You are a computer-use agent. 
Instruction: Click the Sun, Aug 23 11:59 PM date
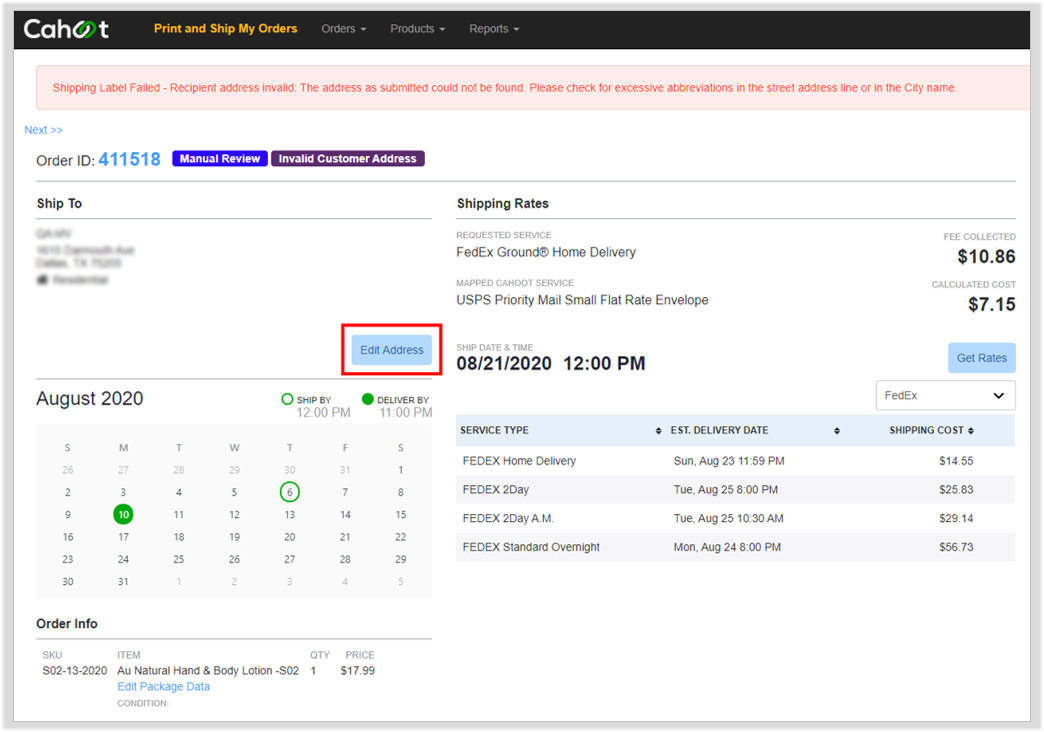coord(728,461)
